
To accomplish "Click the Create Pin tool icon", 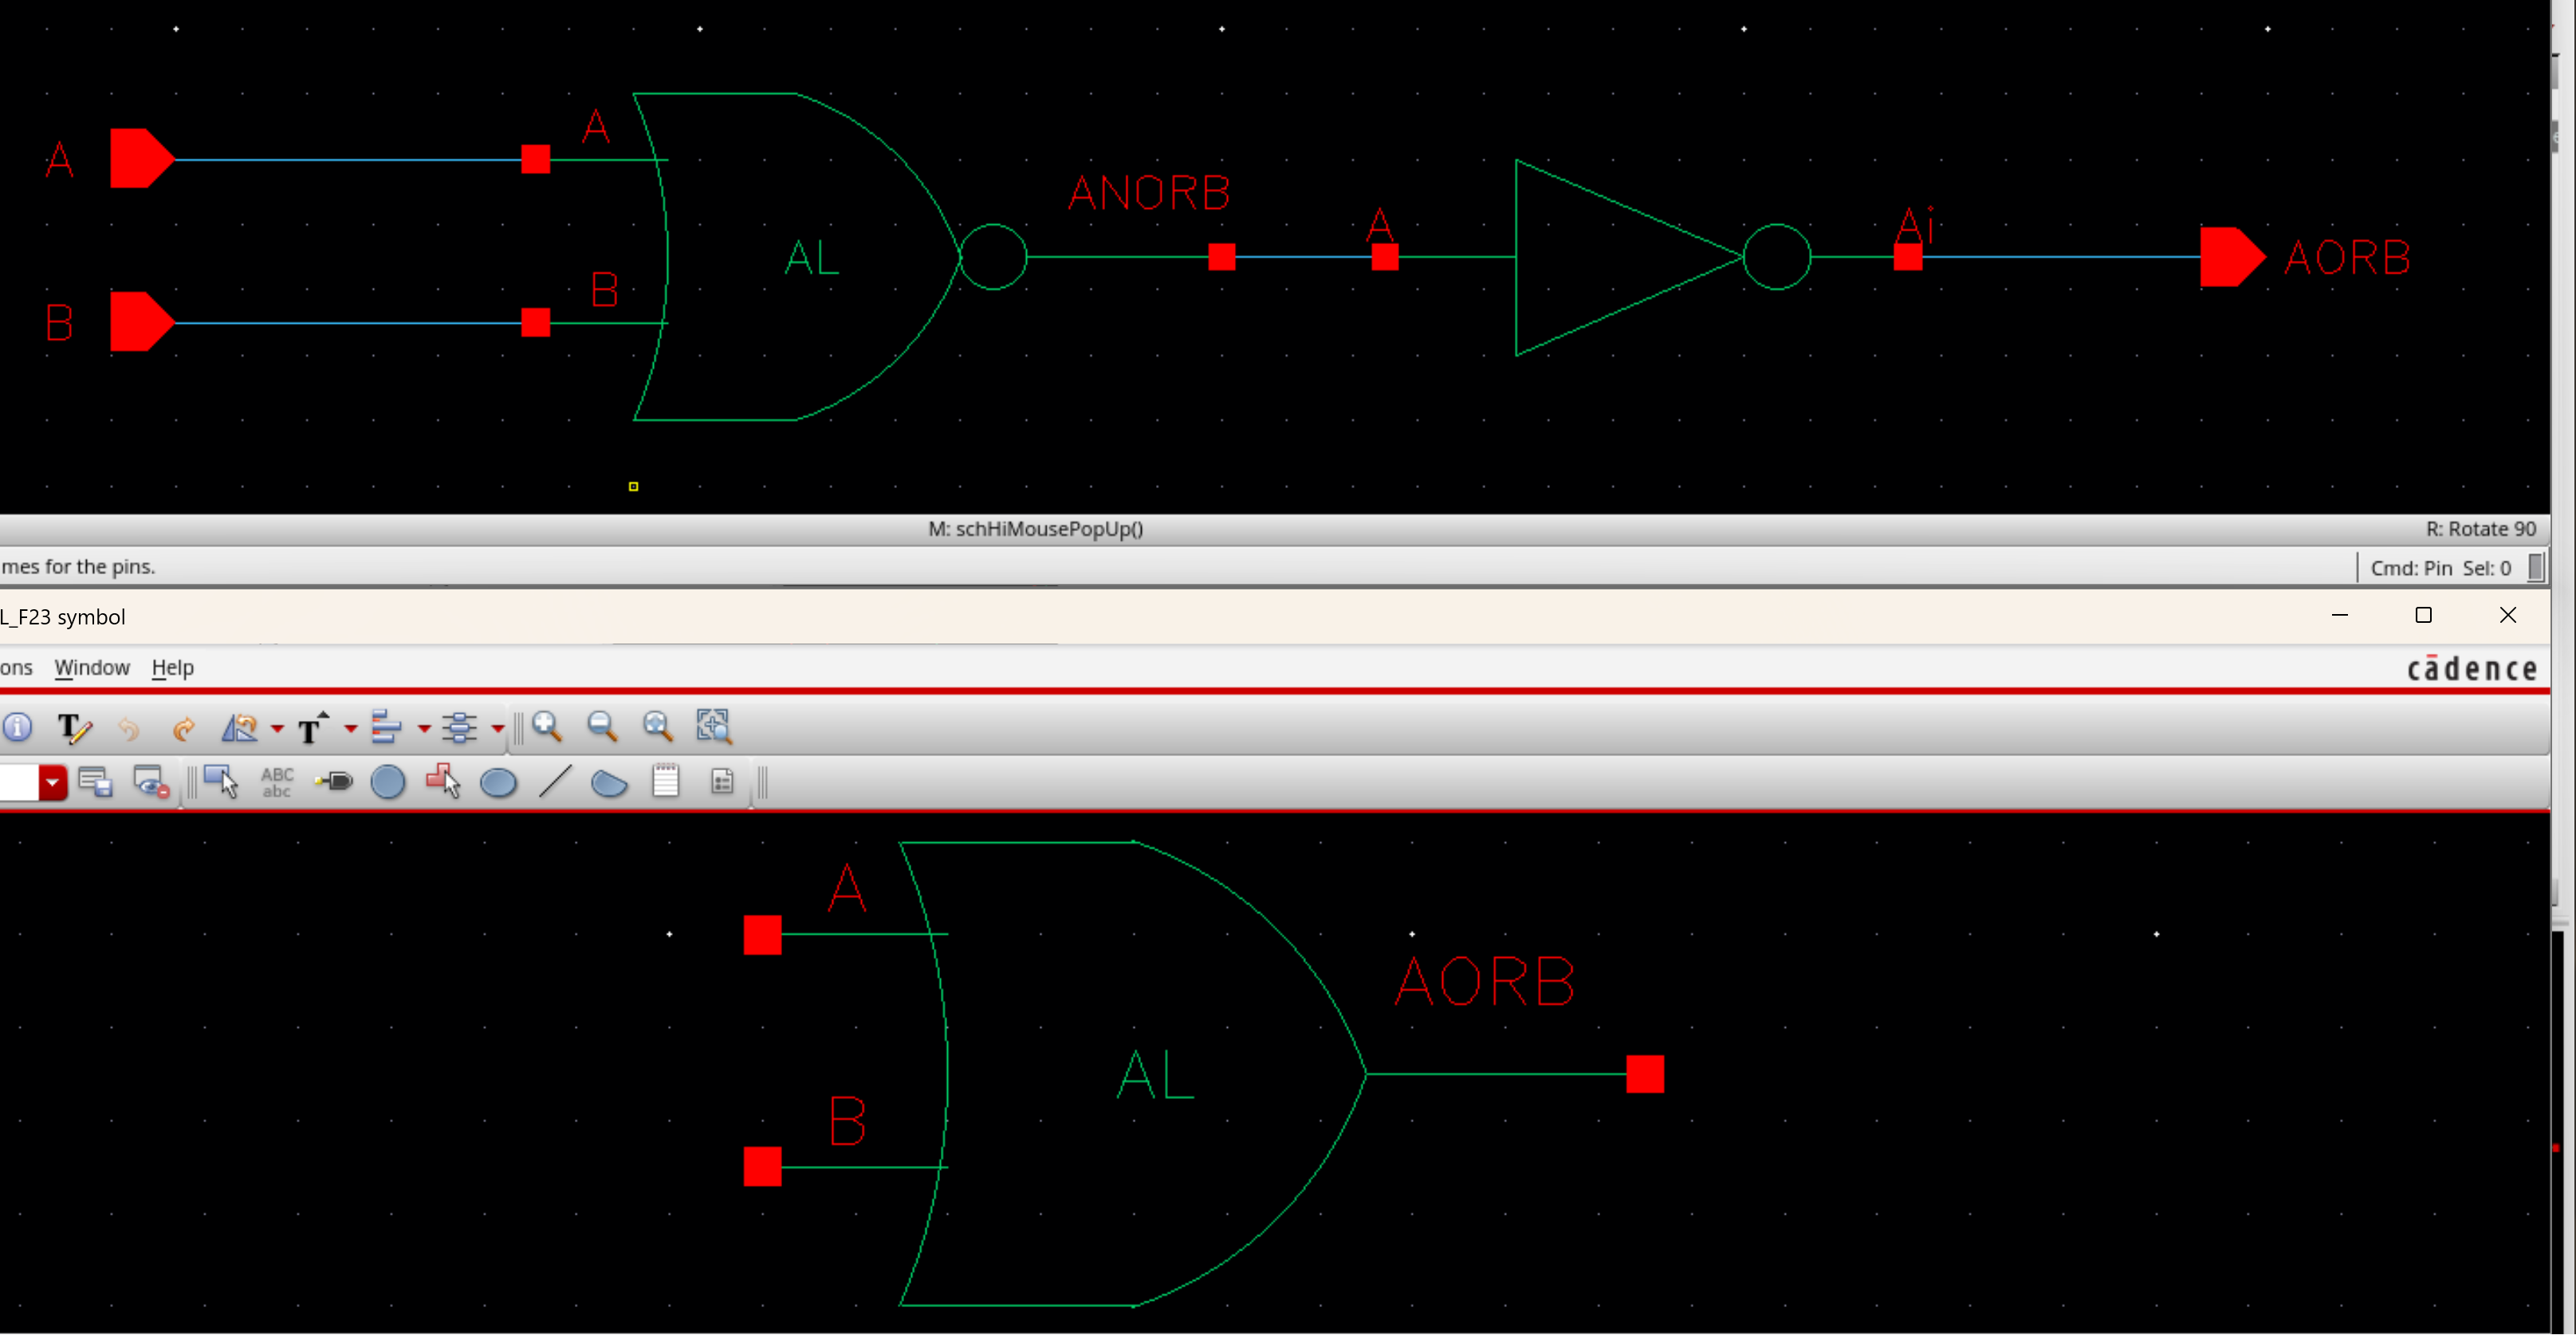I will tap(334, 782).
